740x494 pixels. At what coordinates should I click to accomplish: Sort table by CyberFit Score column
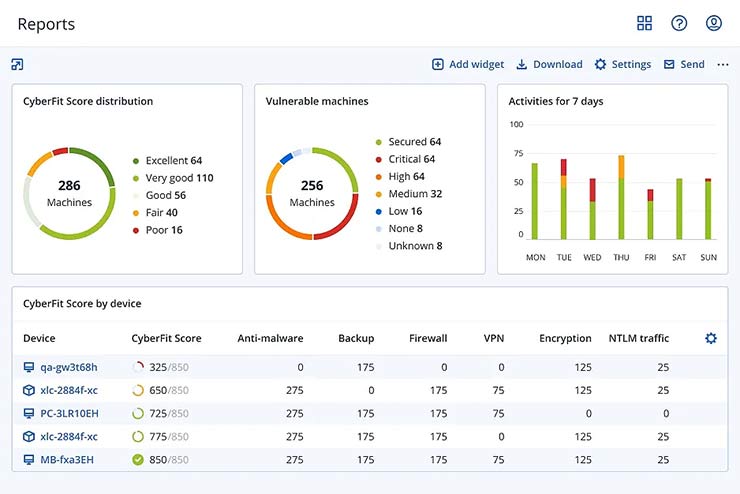(x=166, y=339)
